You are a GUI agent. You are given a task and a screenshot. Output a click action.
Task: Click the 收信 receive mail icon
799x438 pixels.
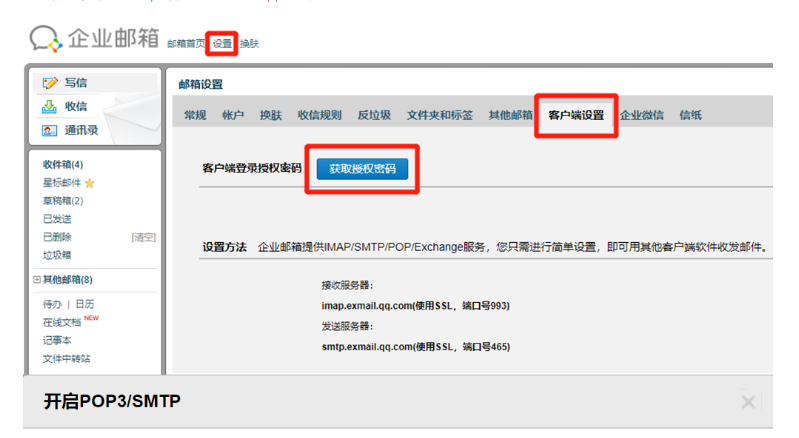tap(49, 106)
